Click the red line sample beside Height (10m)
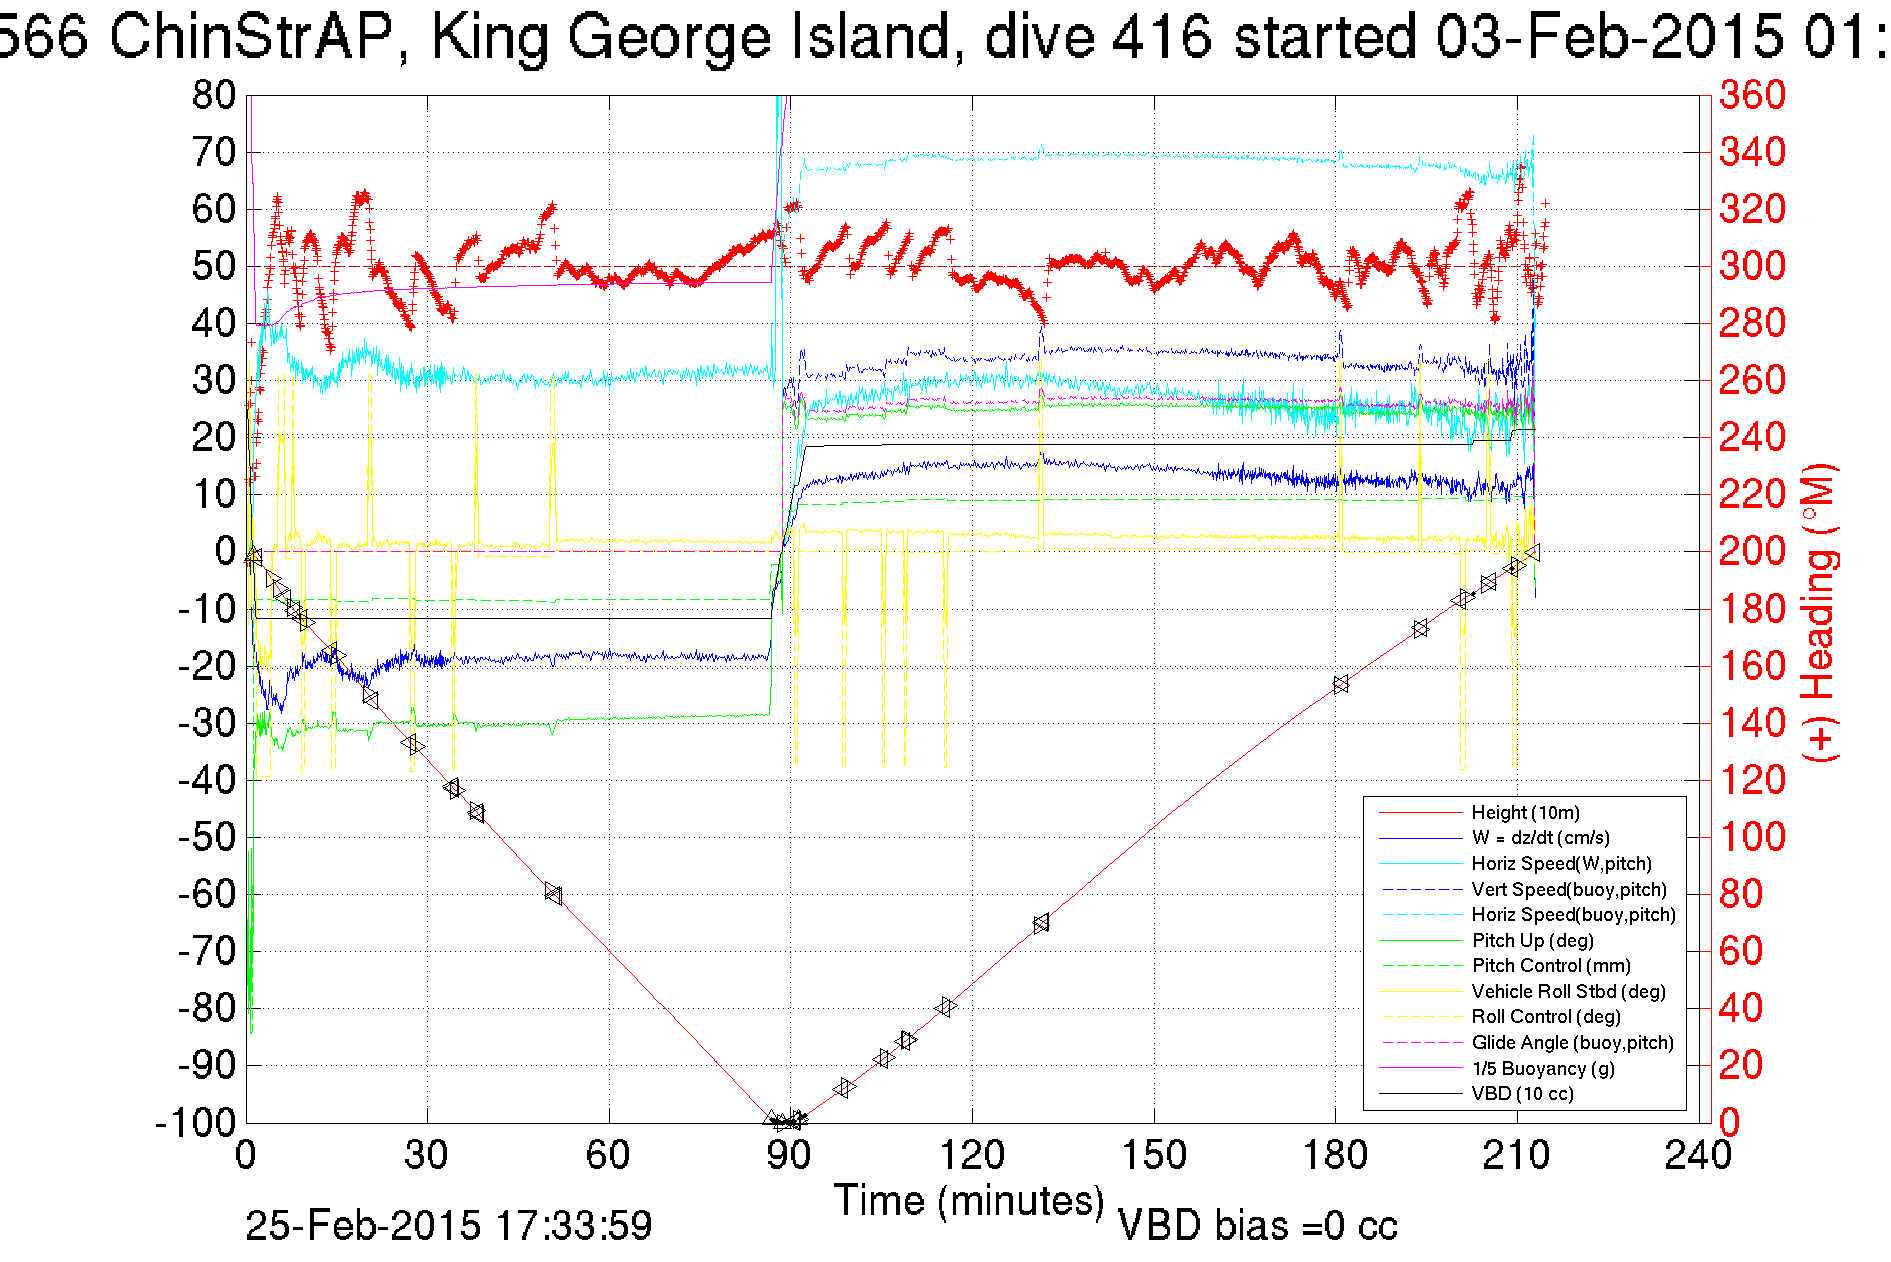Screen dimensions: 1891x1262 [x=1420, y=813]
